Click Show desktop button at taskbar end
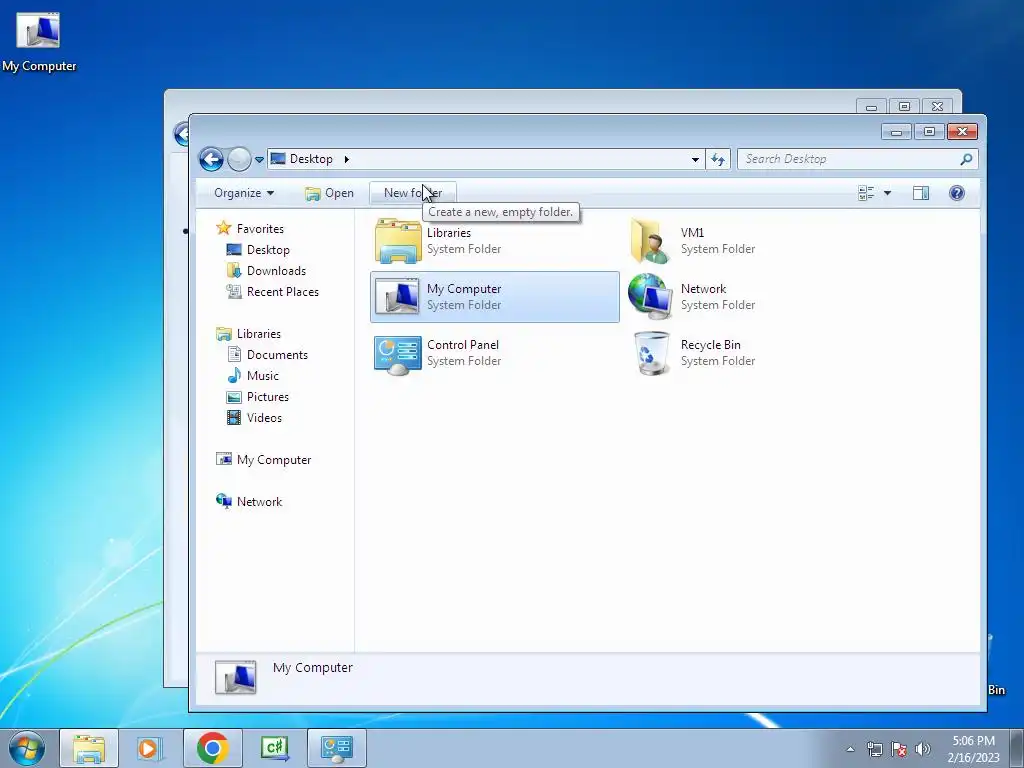The width and height of the screenshot is (1024, 768). click(x=1016, y=749)
